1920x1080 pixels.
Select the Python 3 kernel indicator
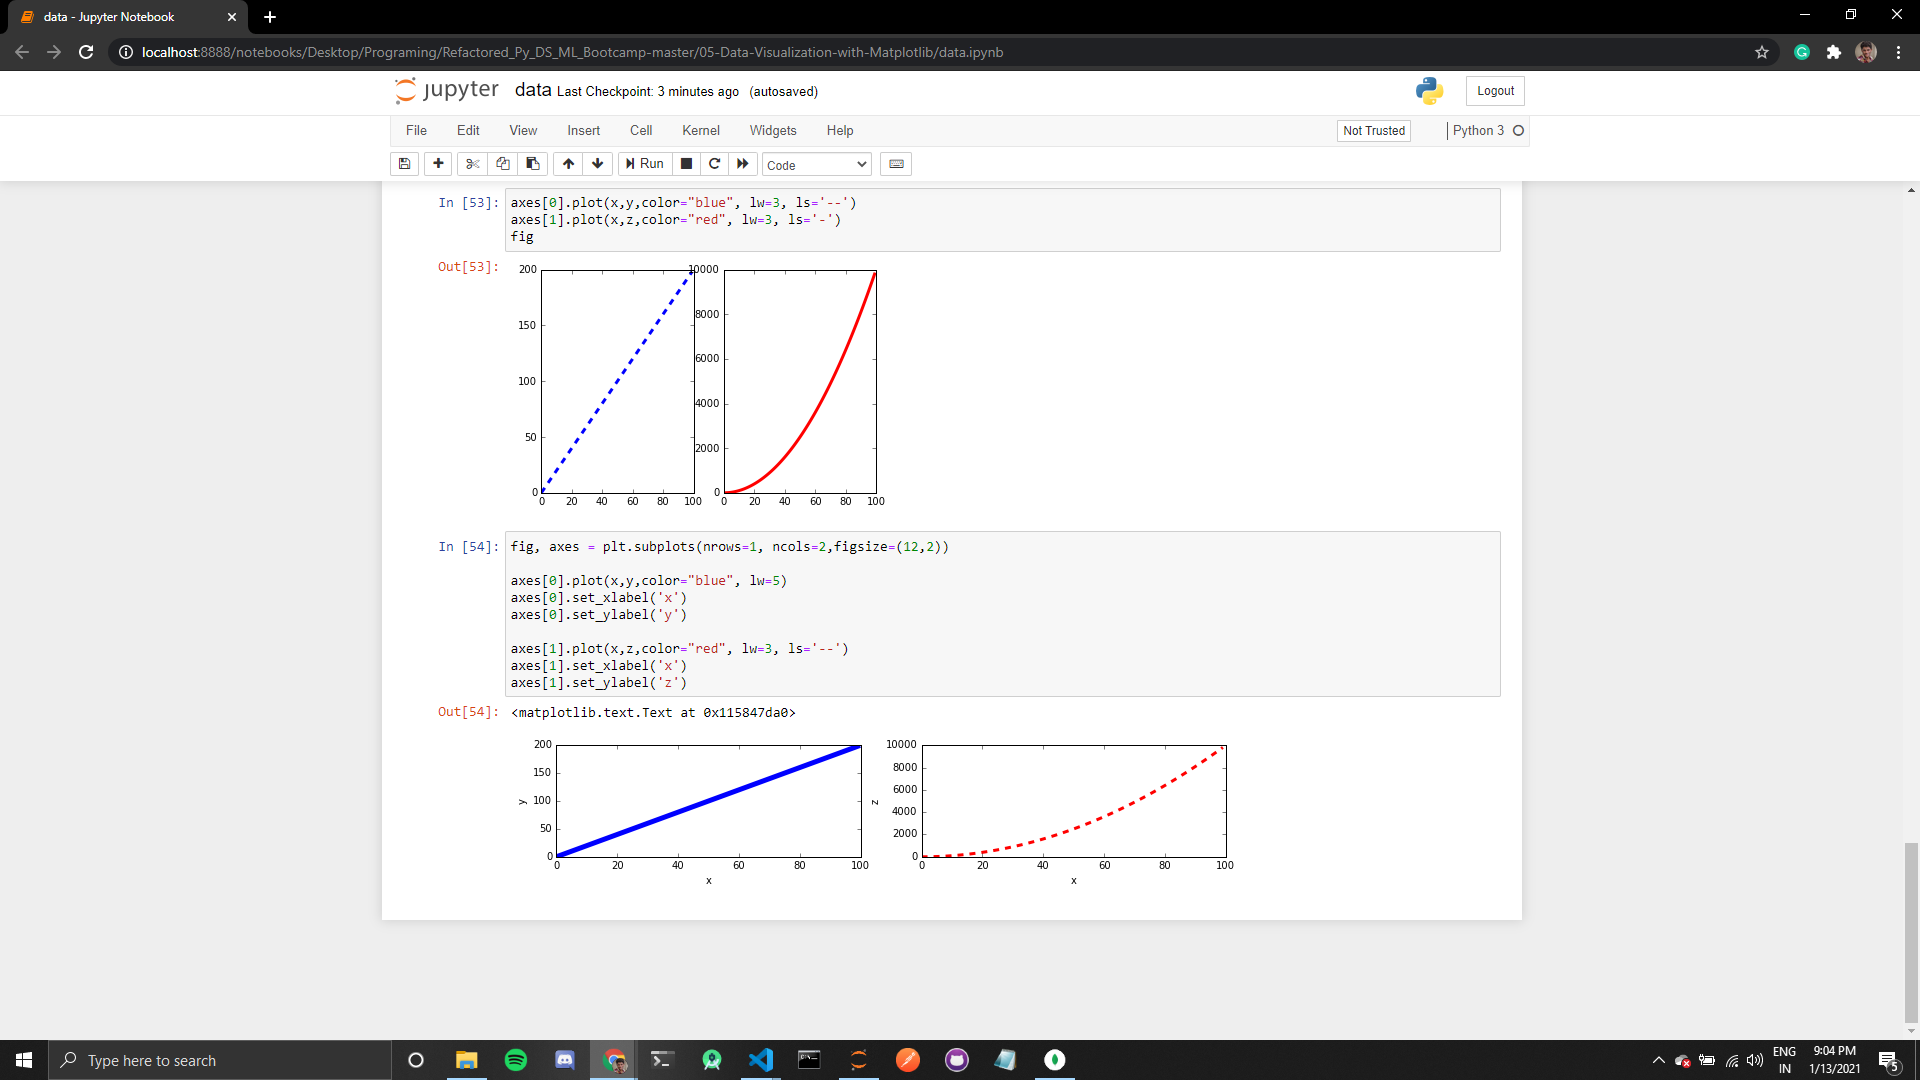1479,130
